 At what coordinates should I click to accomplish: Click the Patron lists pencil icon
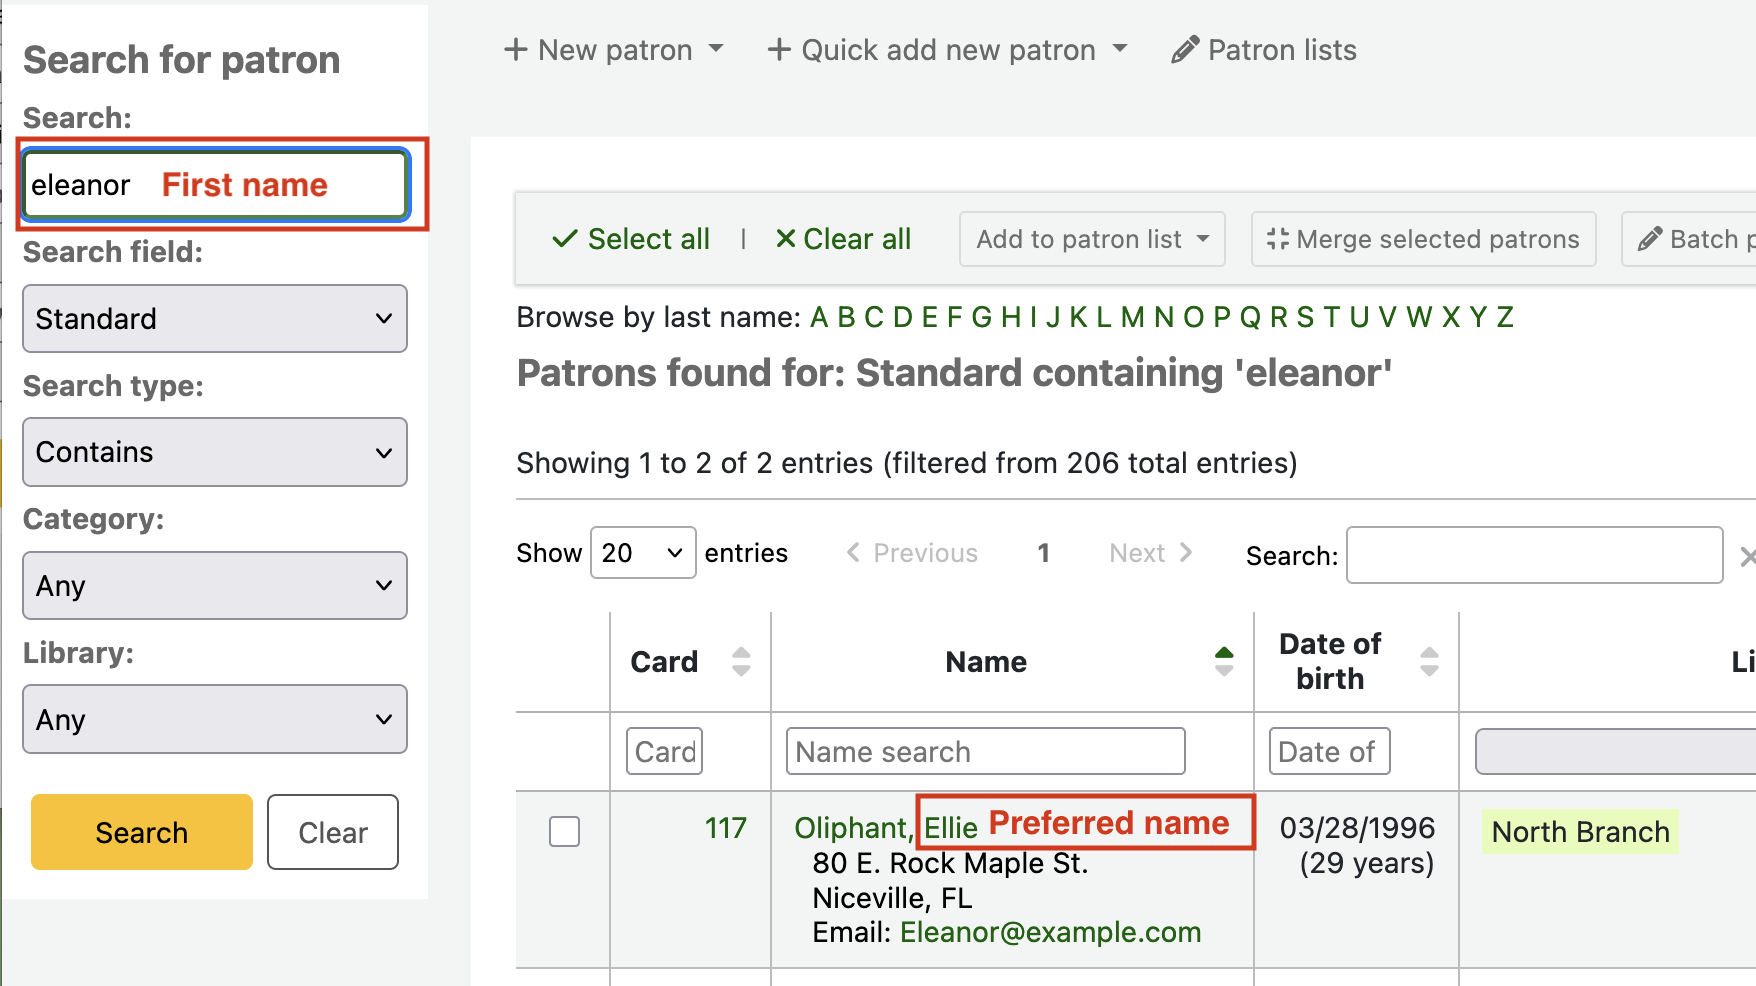pyautogui.click(x=1185, y=50)
